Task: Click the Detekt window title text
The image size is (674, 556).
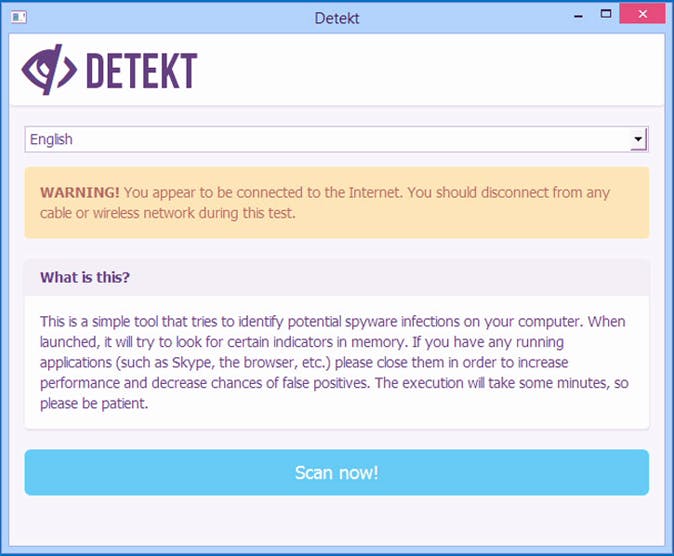Action: pyautogui.click(x=337, y=18)
